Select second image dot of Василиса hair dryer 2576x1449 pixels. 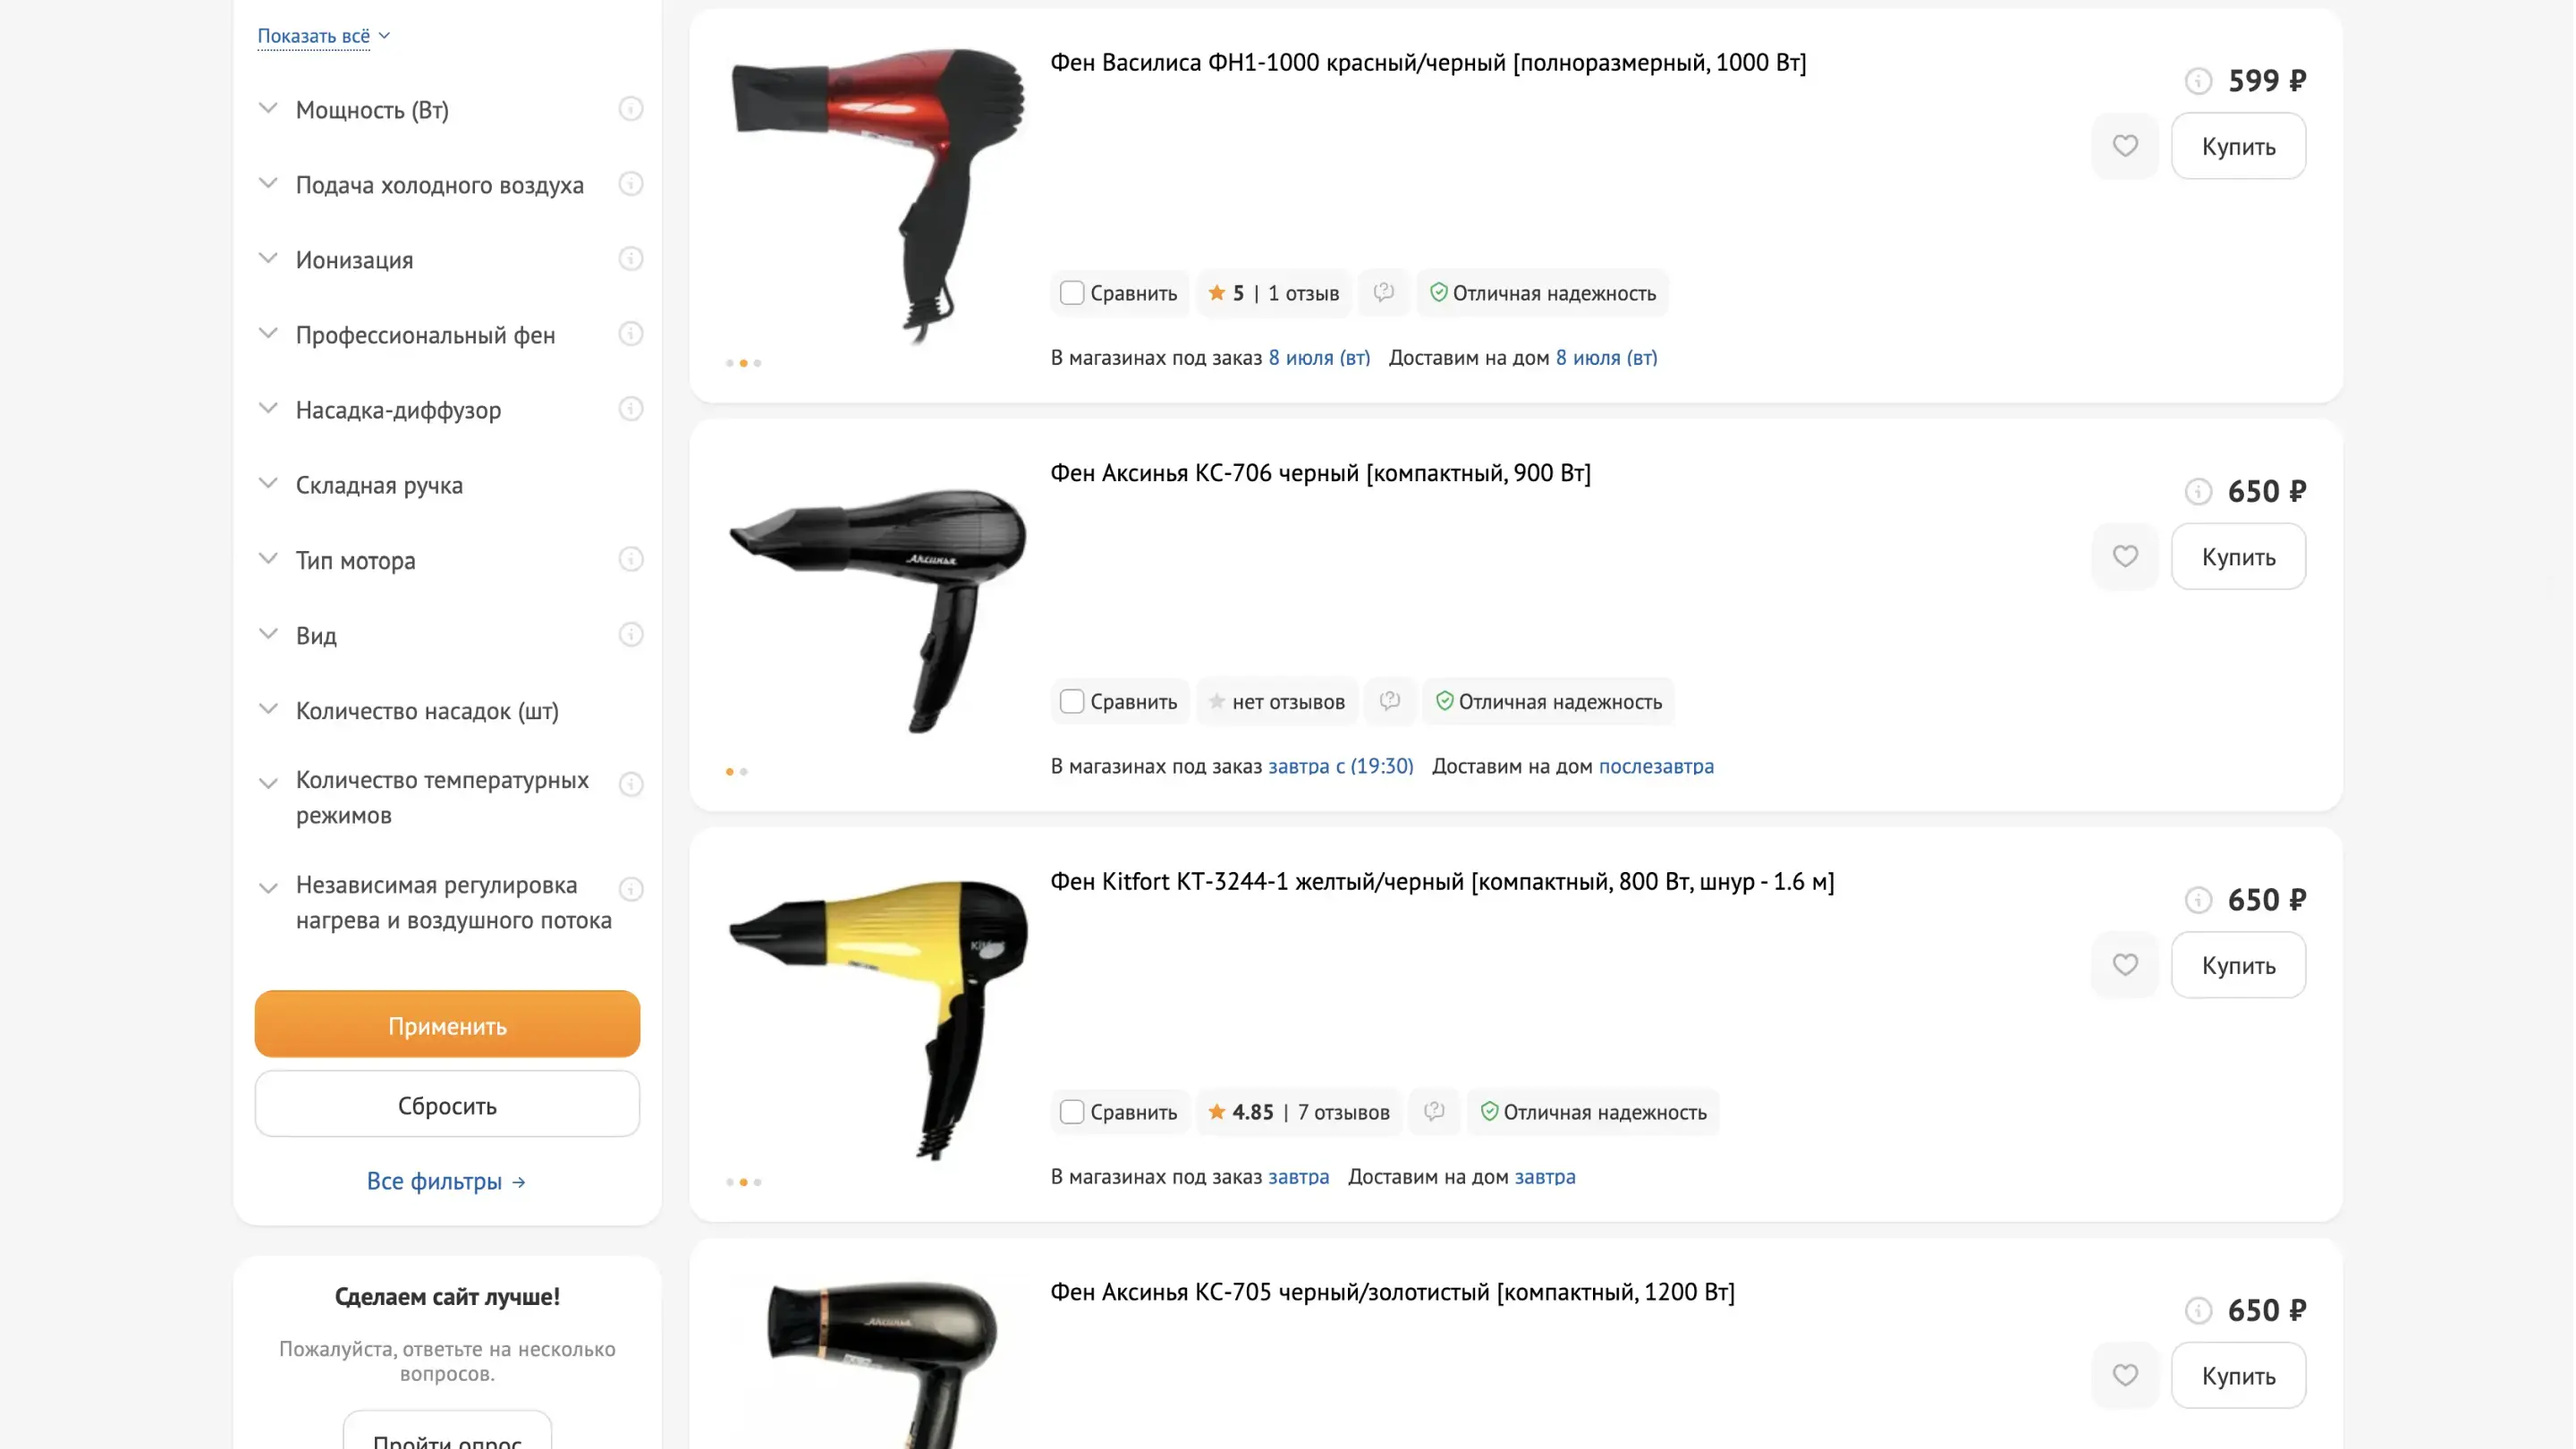coord(743,363)
